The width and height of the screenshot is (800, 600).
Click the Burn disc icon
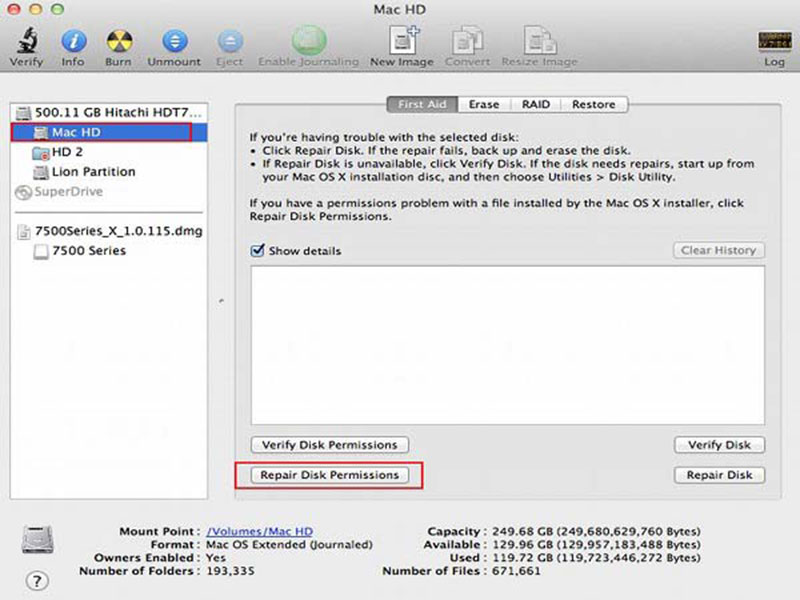119,43
